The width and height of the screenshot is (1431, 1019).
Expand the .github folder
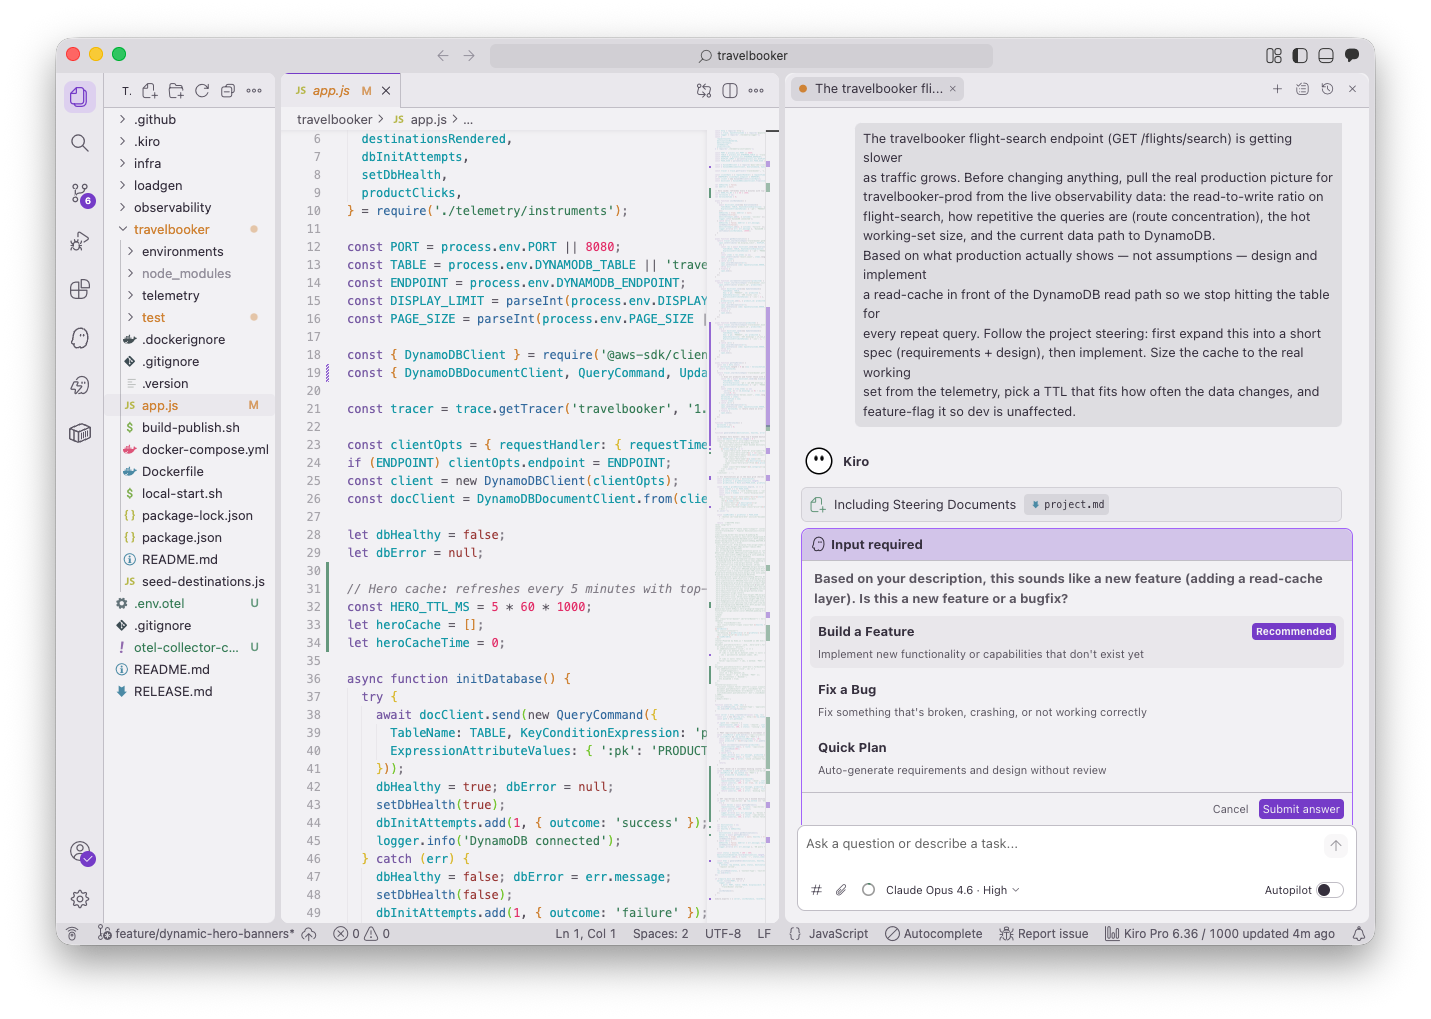coord(190,119)
